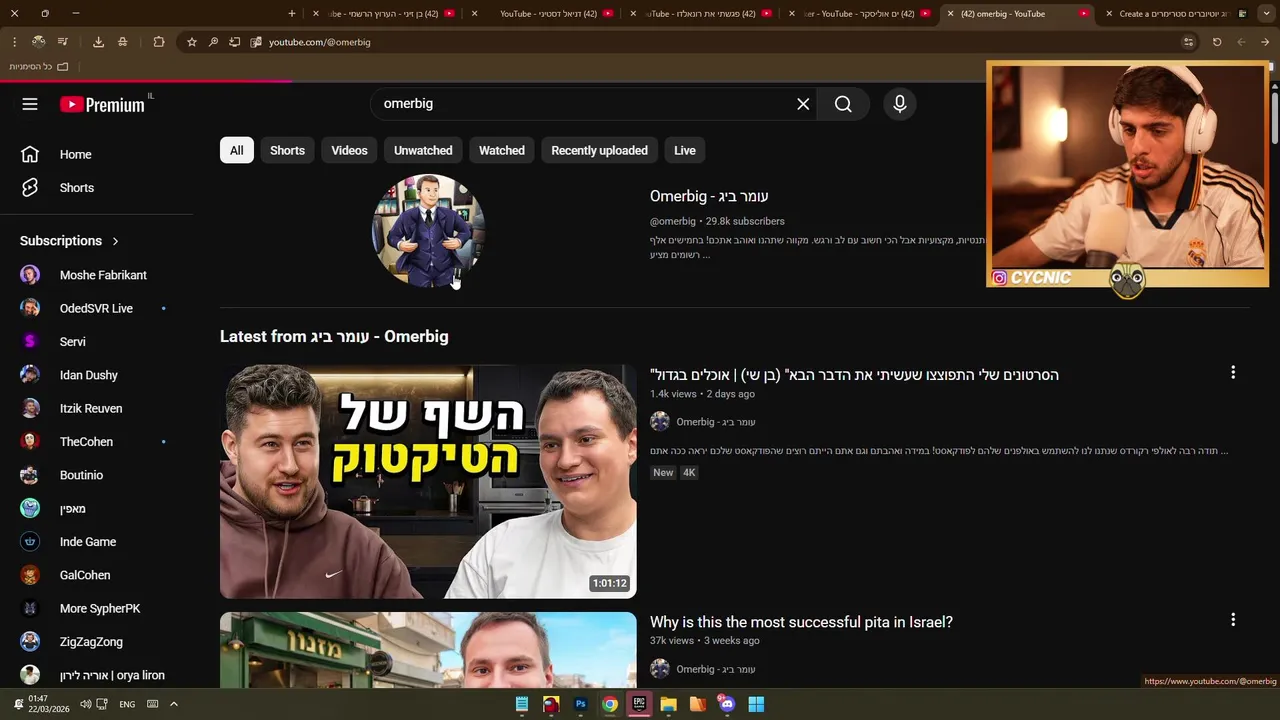
Task: Open the Omerbig - עומר ביג channel title
Action: pos(709,196)
